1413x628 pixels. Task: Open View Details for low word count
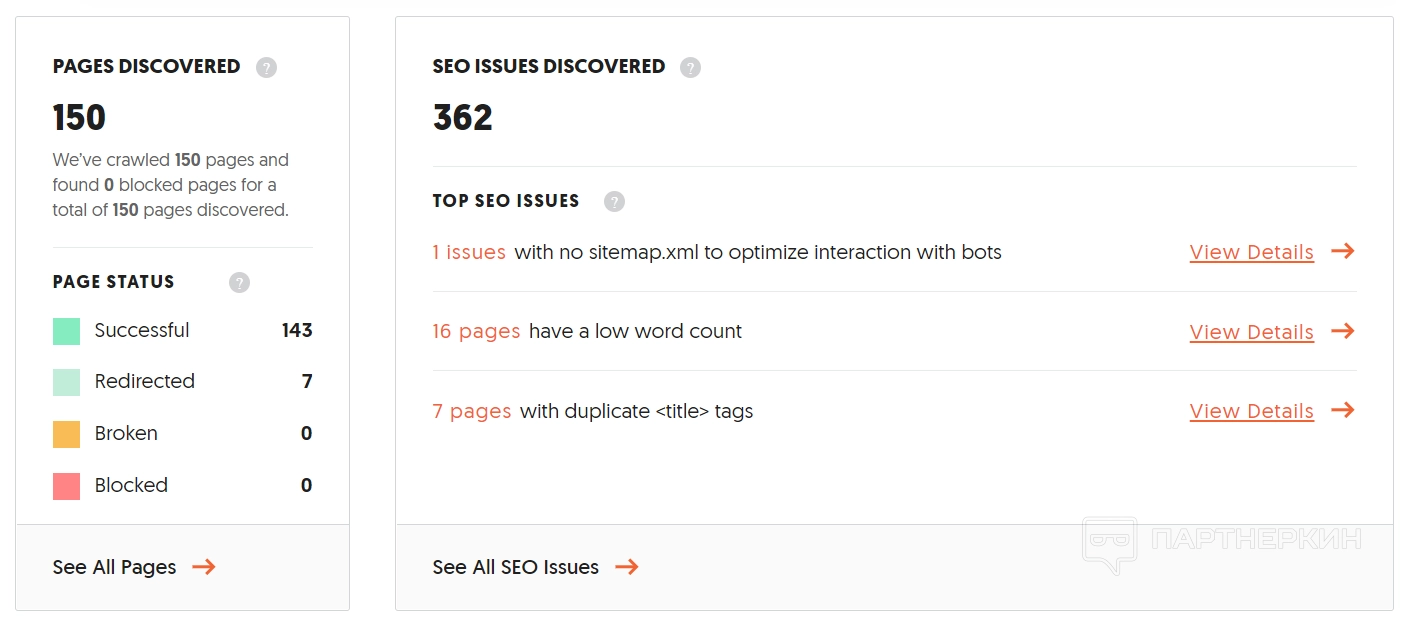coord(1251,332)
